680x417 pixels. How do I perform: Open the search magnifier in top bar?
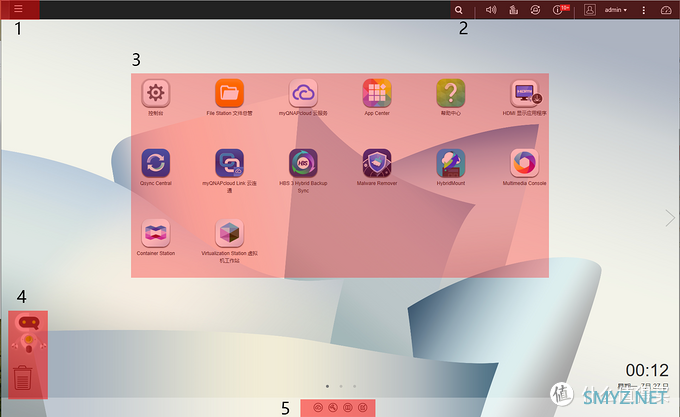pos(458,10)
